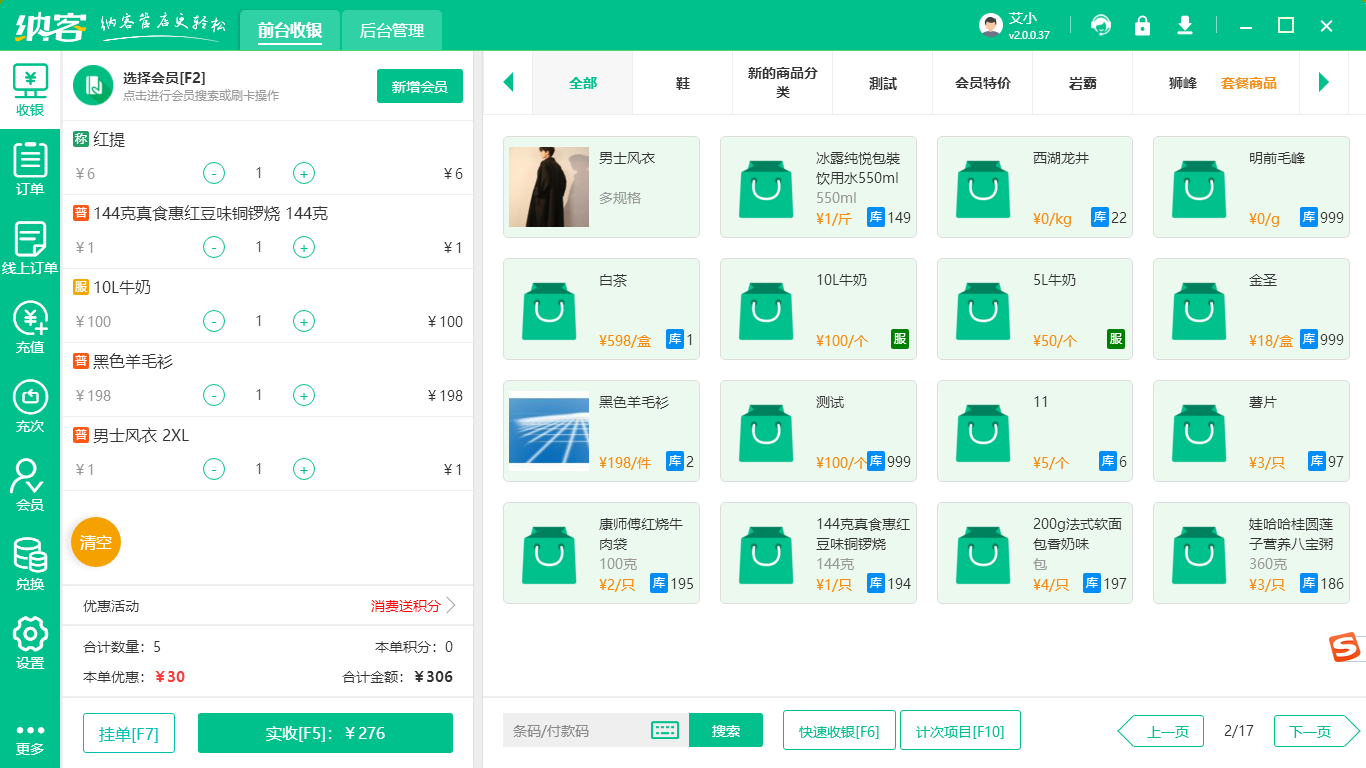This screenshot has height=768, width=1366.
Task: Add 200g法式软面包香奶味 product
Action: click(x=1035, y=553)
